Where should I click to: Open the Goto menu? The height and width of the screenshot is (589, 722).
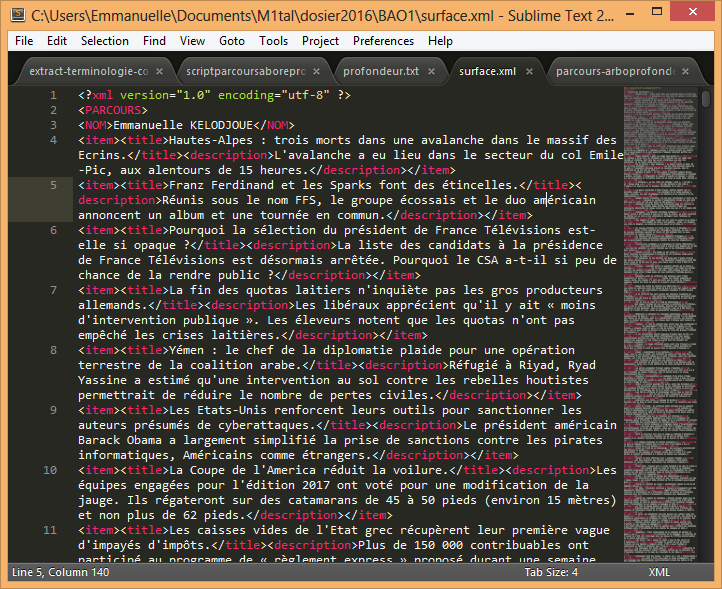coord(232,41)
